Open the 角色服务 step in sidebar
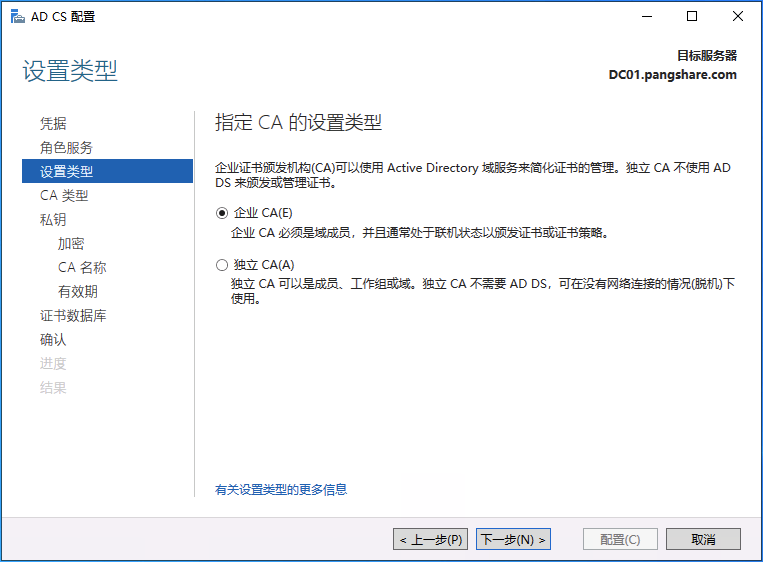Image resolution: width=763 pixels, height=562 pixels. (66, 147)
